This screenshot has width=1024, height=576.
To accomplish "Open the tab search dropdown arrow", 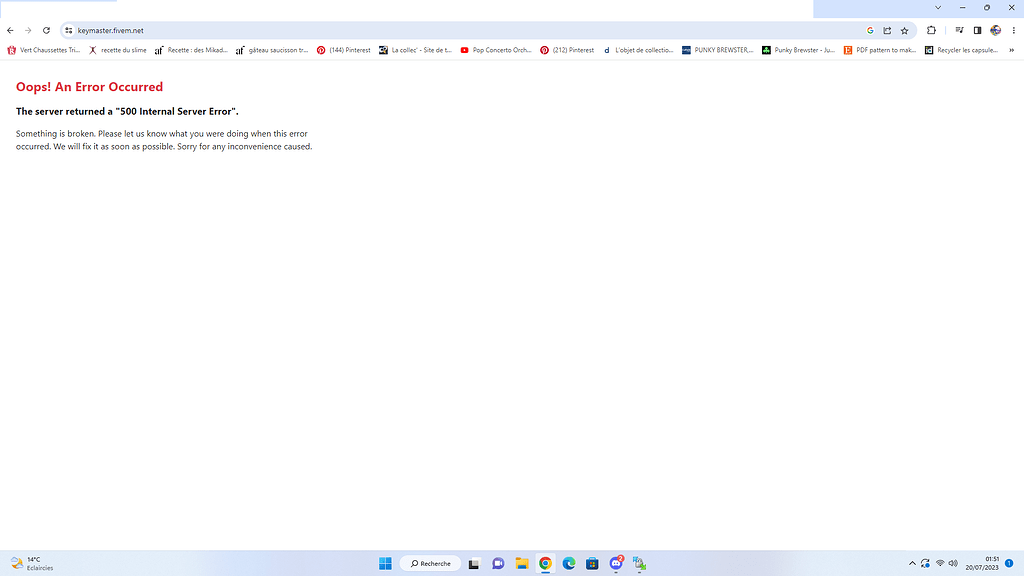I will pyautogui.click(x=937, y=7).
